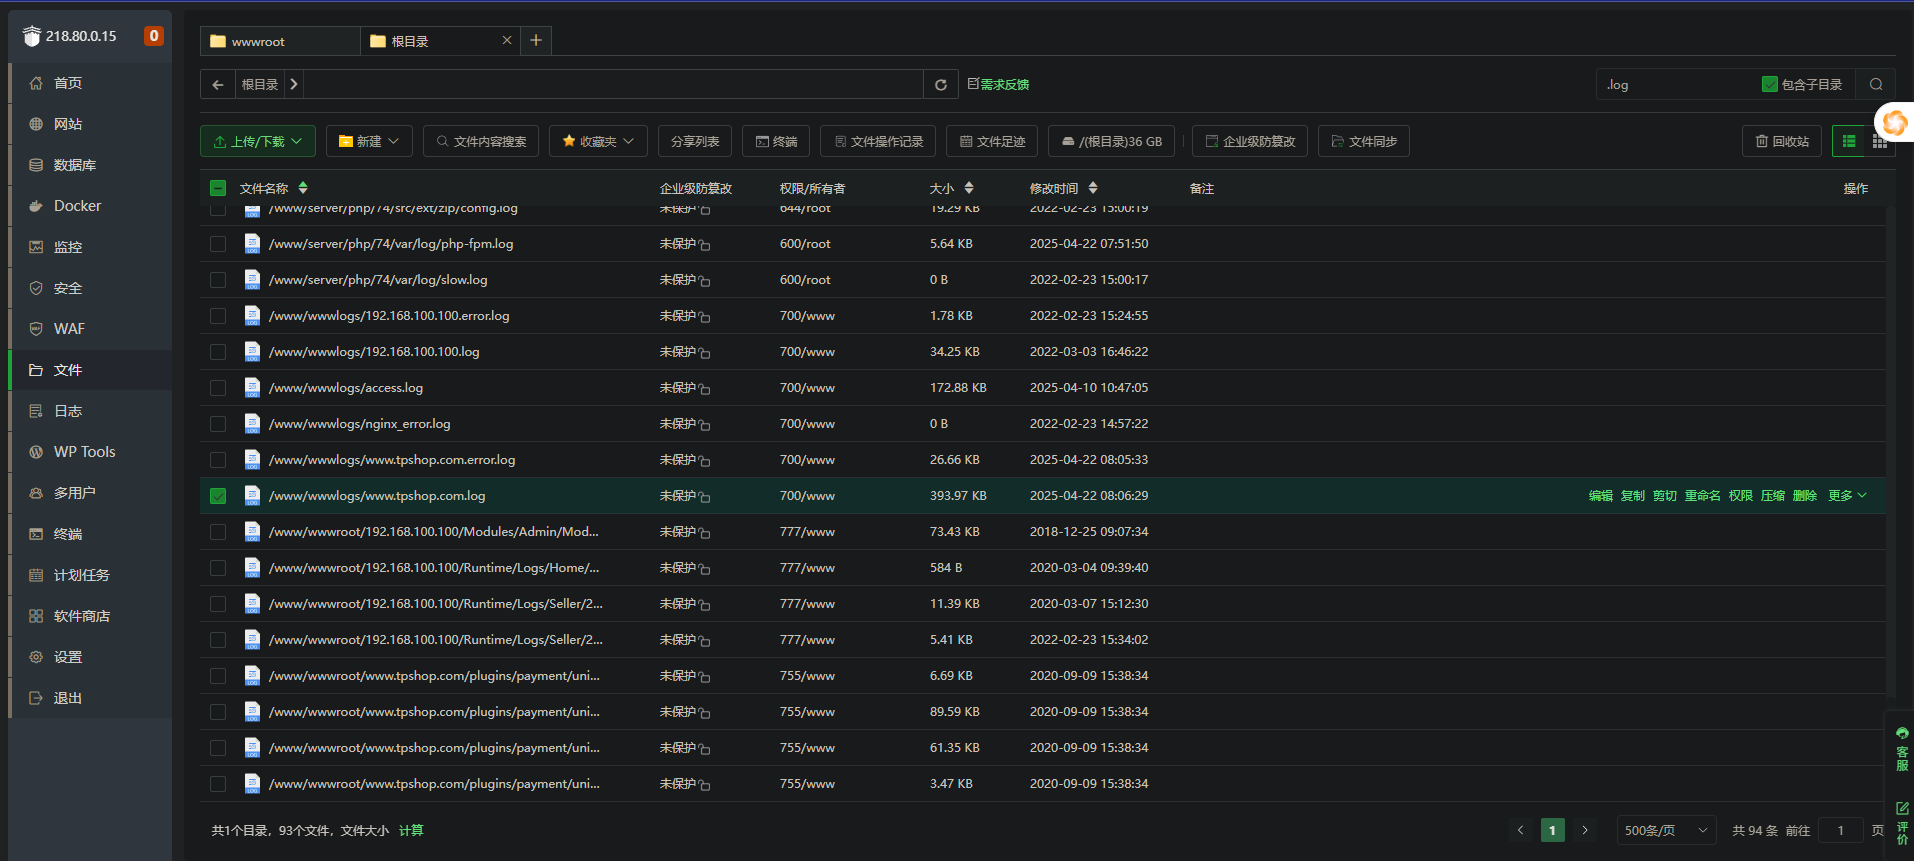Click 压缩 for www.tpshop.com.log

[x=1772, y=496]
